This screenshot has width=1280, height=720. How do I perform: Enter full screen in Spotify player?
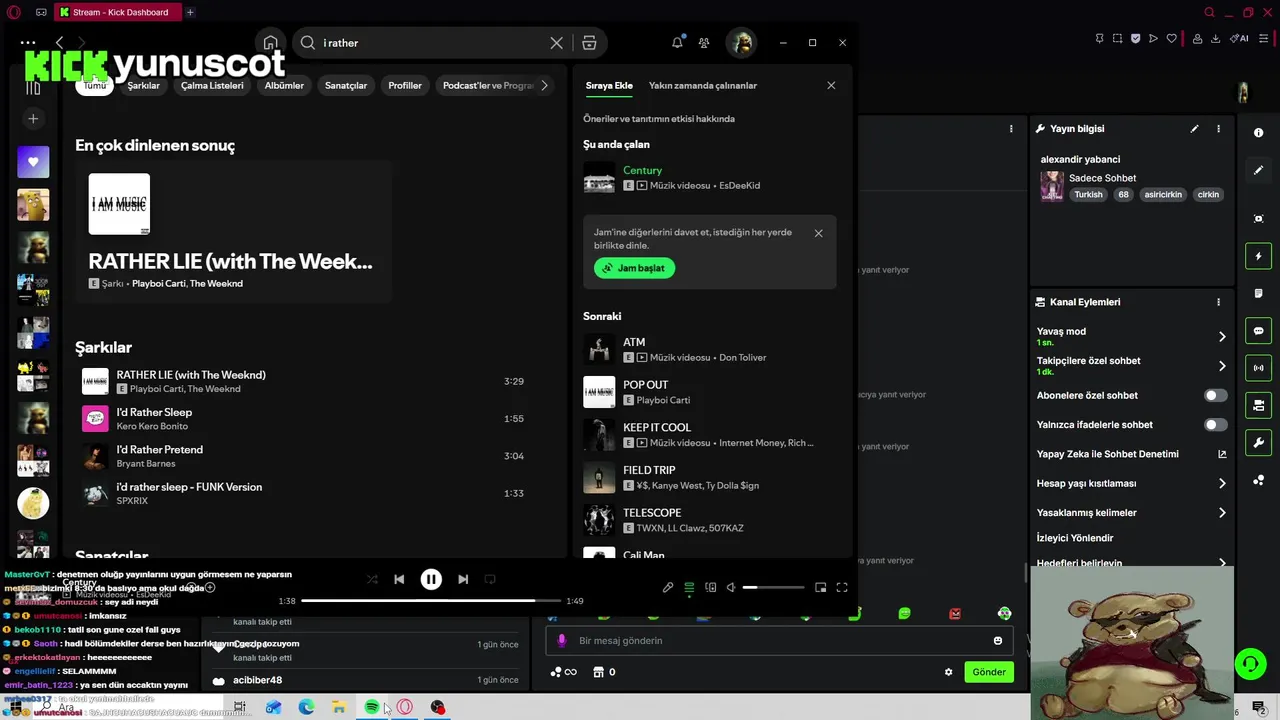pos(842,588)
